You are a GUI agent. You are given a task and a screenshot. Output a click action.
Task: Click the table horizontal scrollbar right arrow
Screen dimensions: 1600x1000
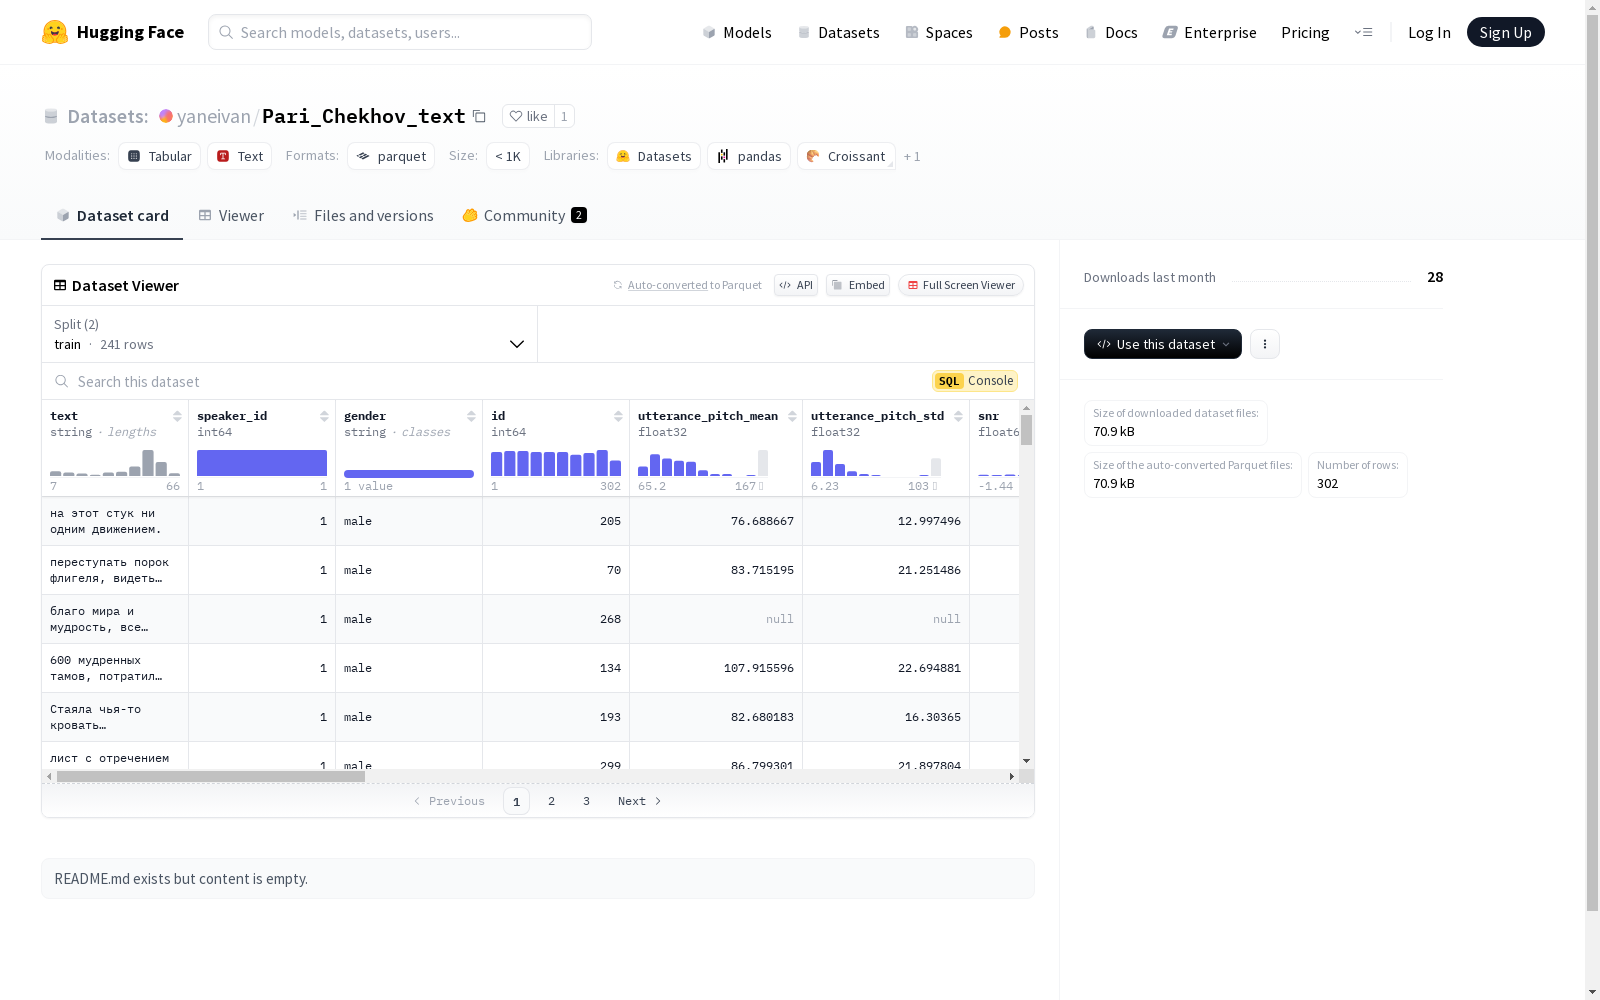click(1011, 776)
